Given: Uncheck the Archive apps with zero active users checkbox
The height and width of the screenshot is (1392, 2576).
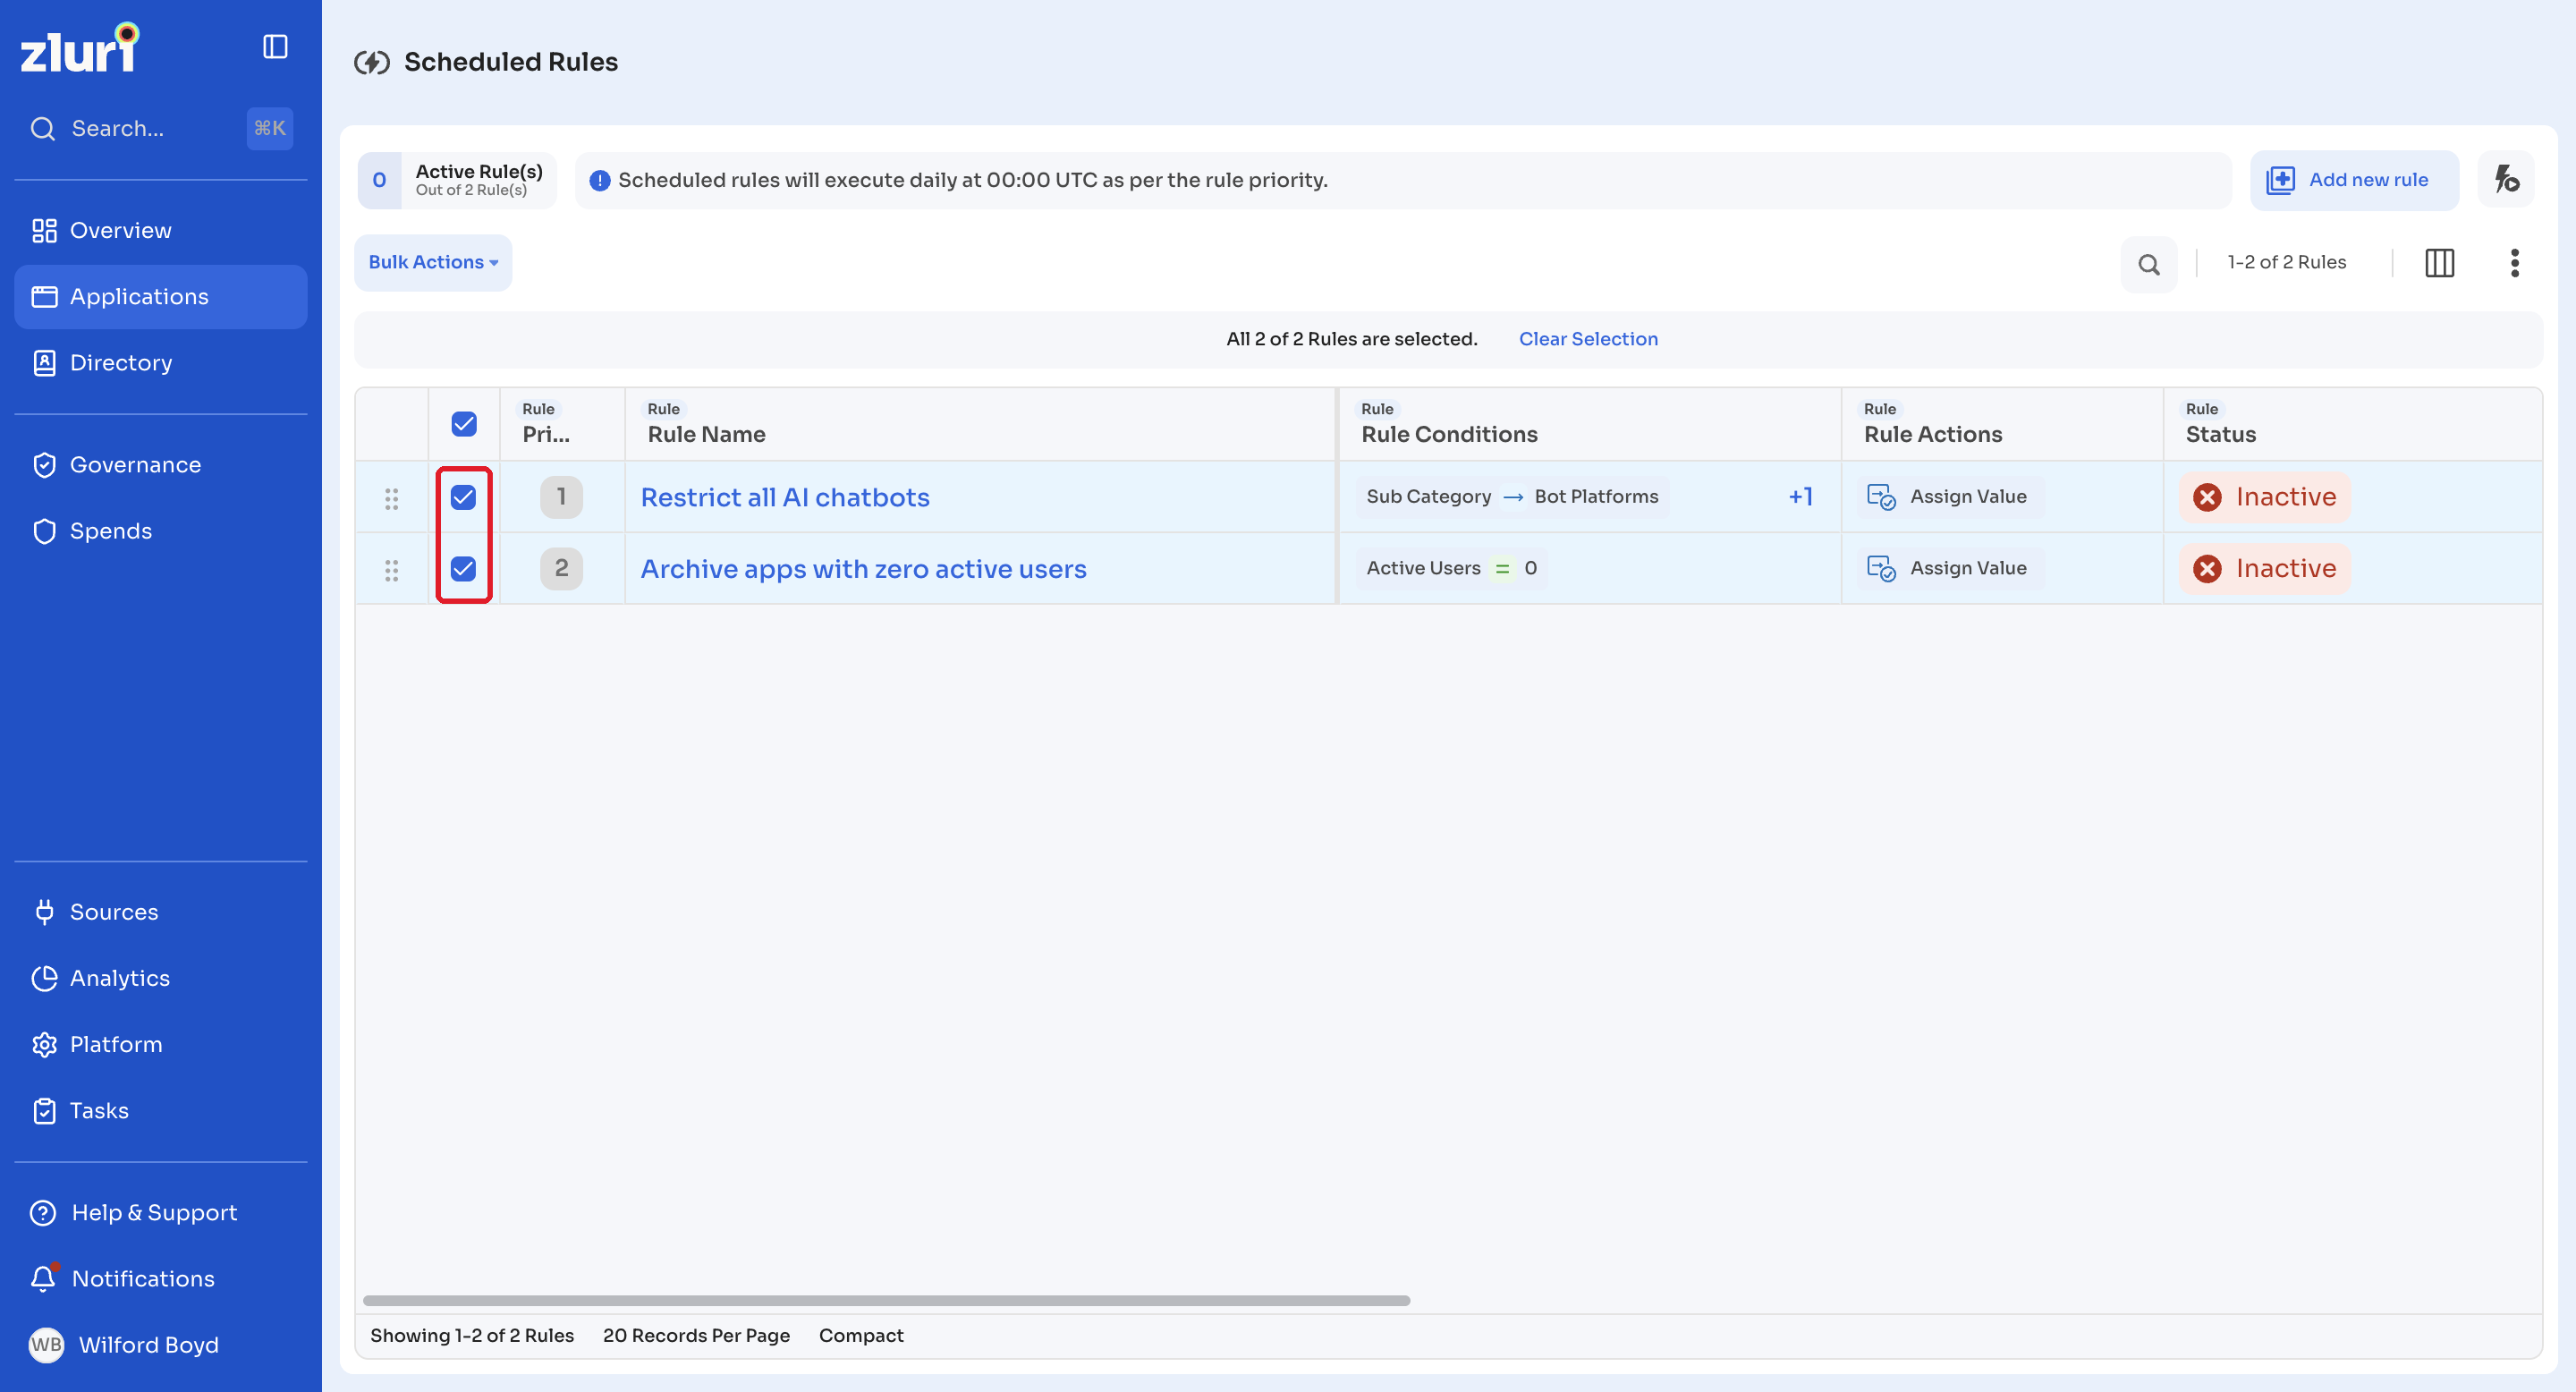Looking at the screenshot, I should pos(463,569).
